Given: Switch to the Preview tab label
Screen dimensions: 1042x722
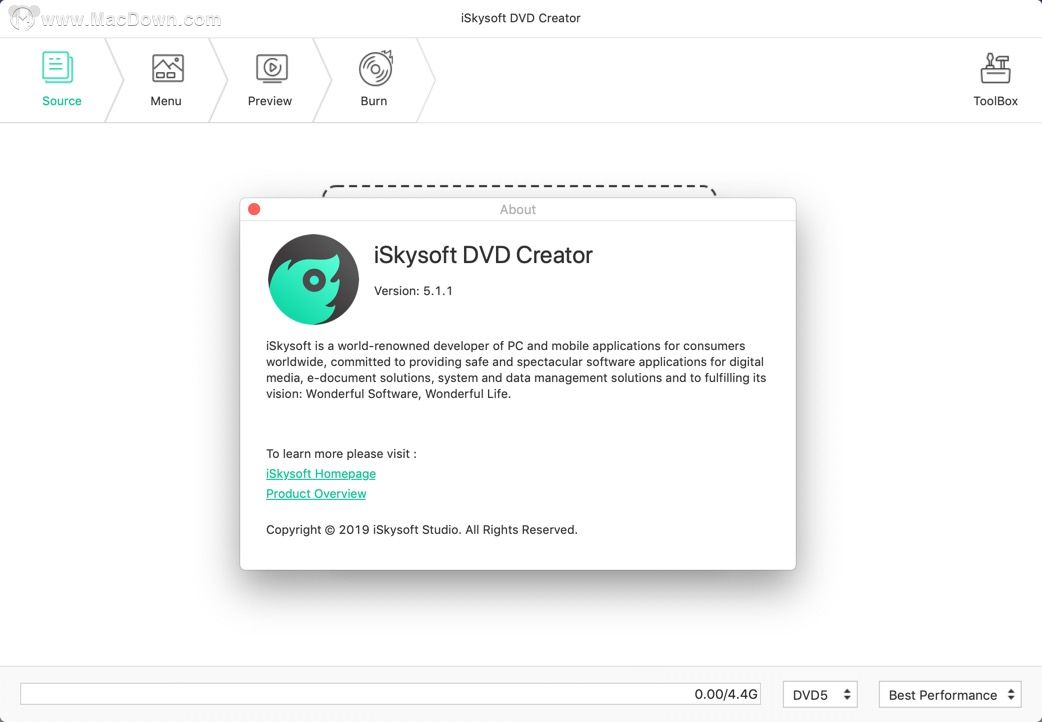Looking at the screenshot, I should [270, 101].
